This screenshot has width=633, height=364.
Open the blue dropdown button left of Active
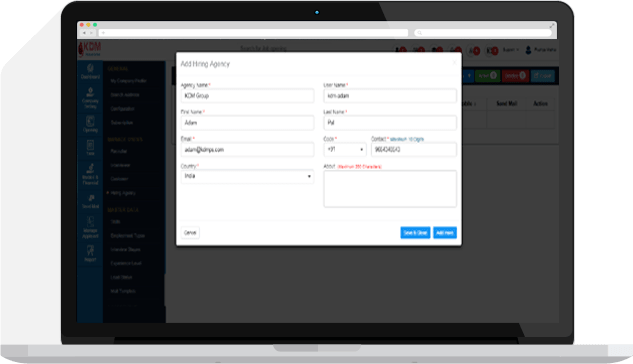click(x=469, y=75)
